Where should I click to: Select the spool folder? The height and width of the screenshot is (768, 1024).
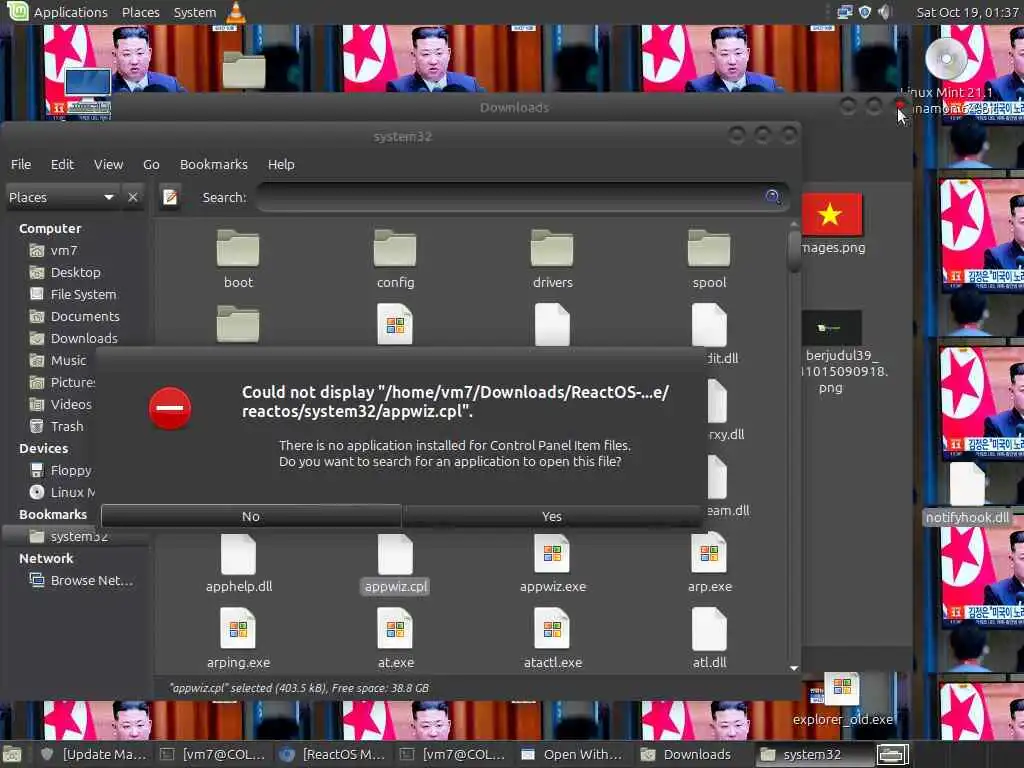coord(709,259)
